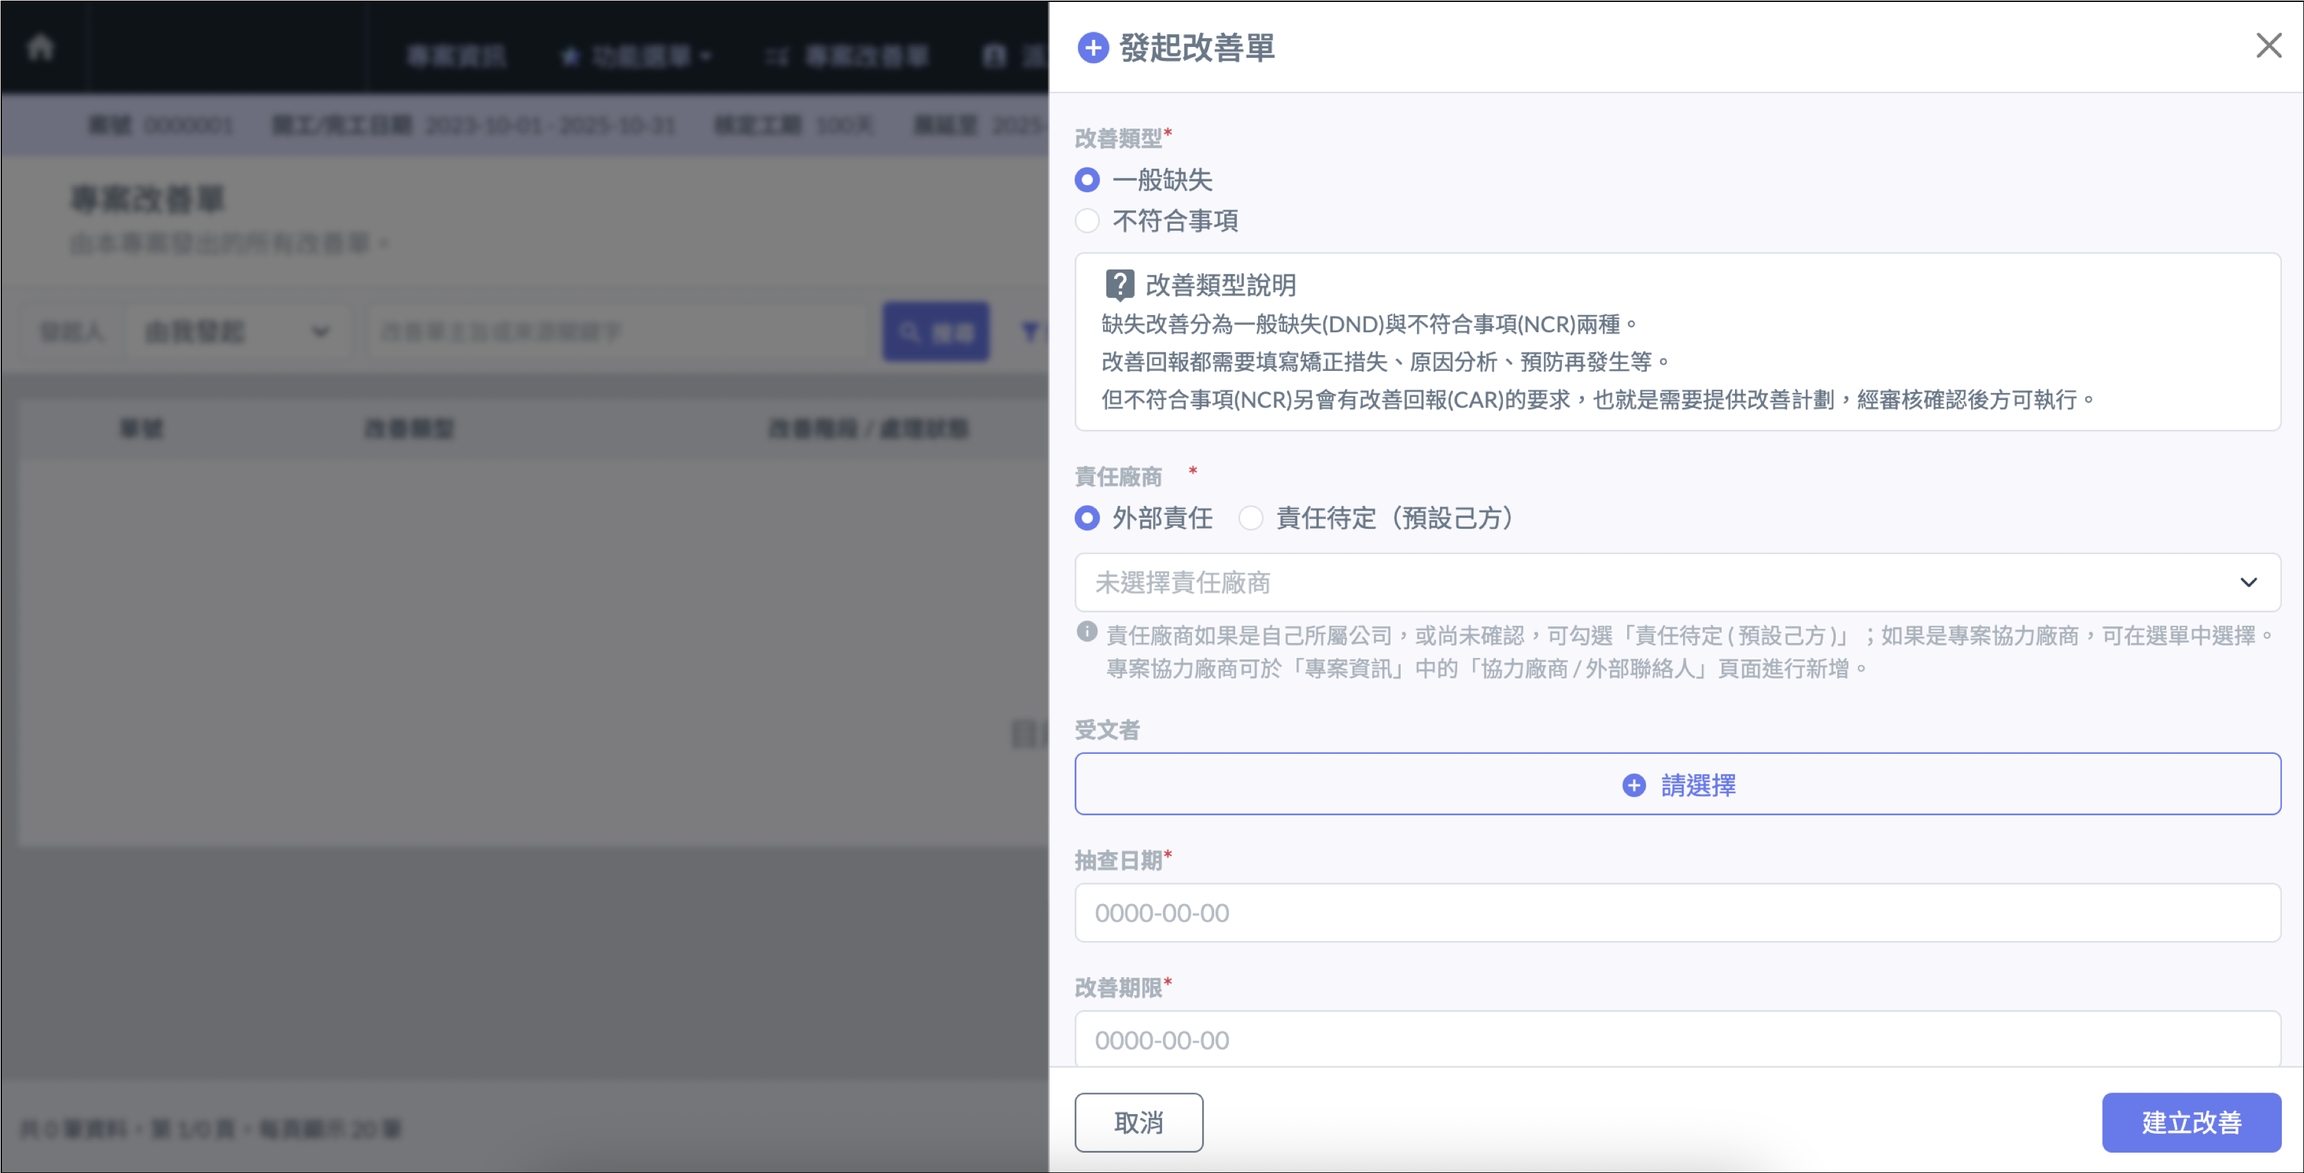
Task: Click the info icon beside 責任廠商 hint
Action: pyautogui.click(x=1087, y=632)
